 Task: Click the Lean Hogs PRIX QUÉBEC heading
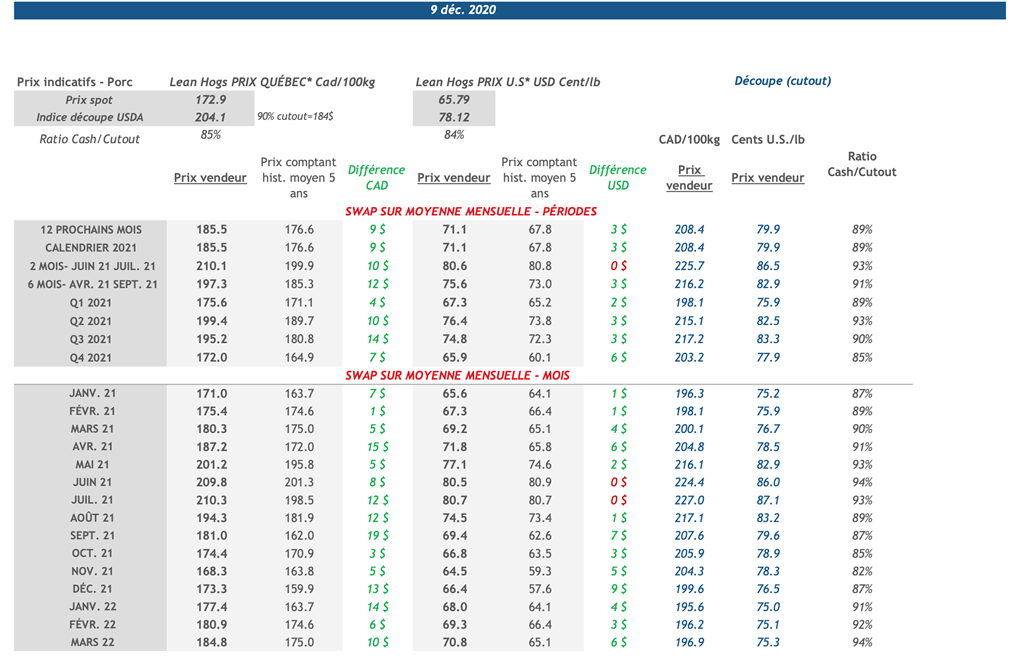click(272, 82)
